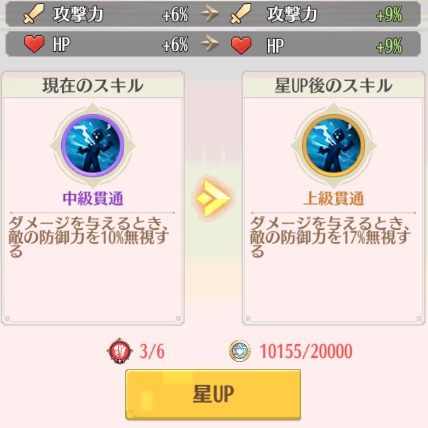Tap the 上級貫通 skill name
Screen dimensions: 428x428
tap(334, 199)
